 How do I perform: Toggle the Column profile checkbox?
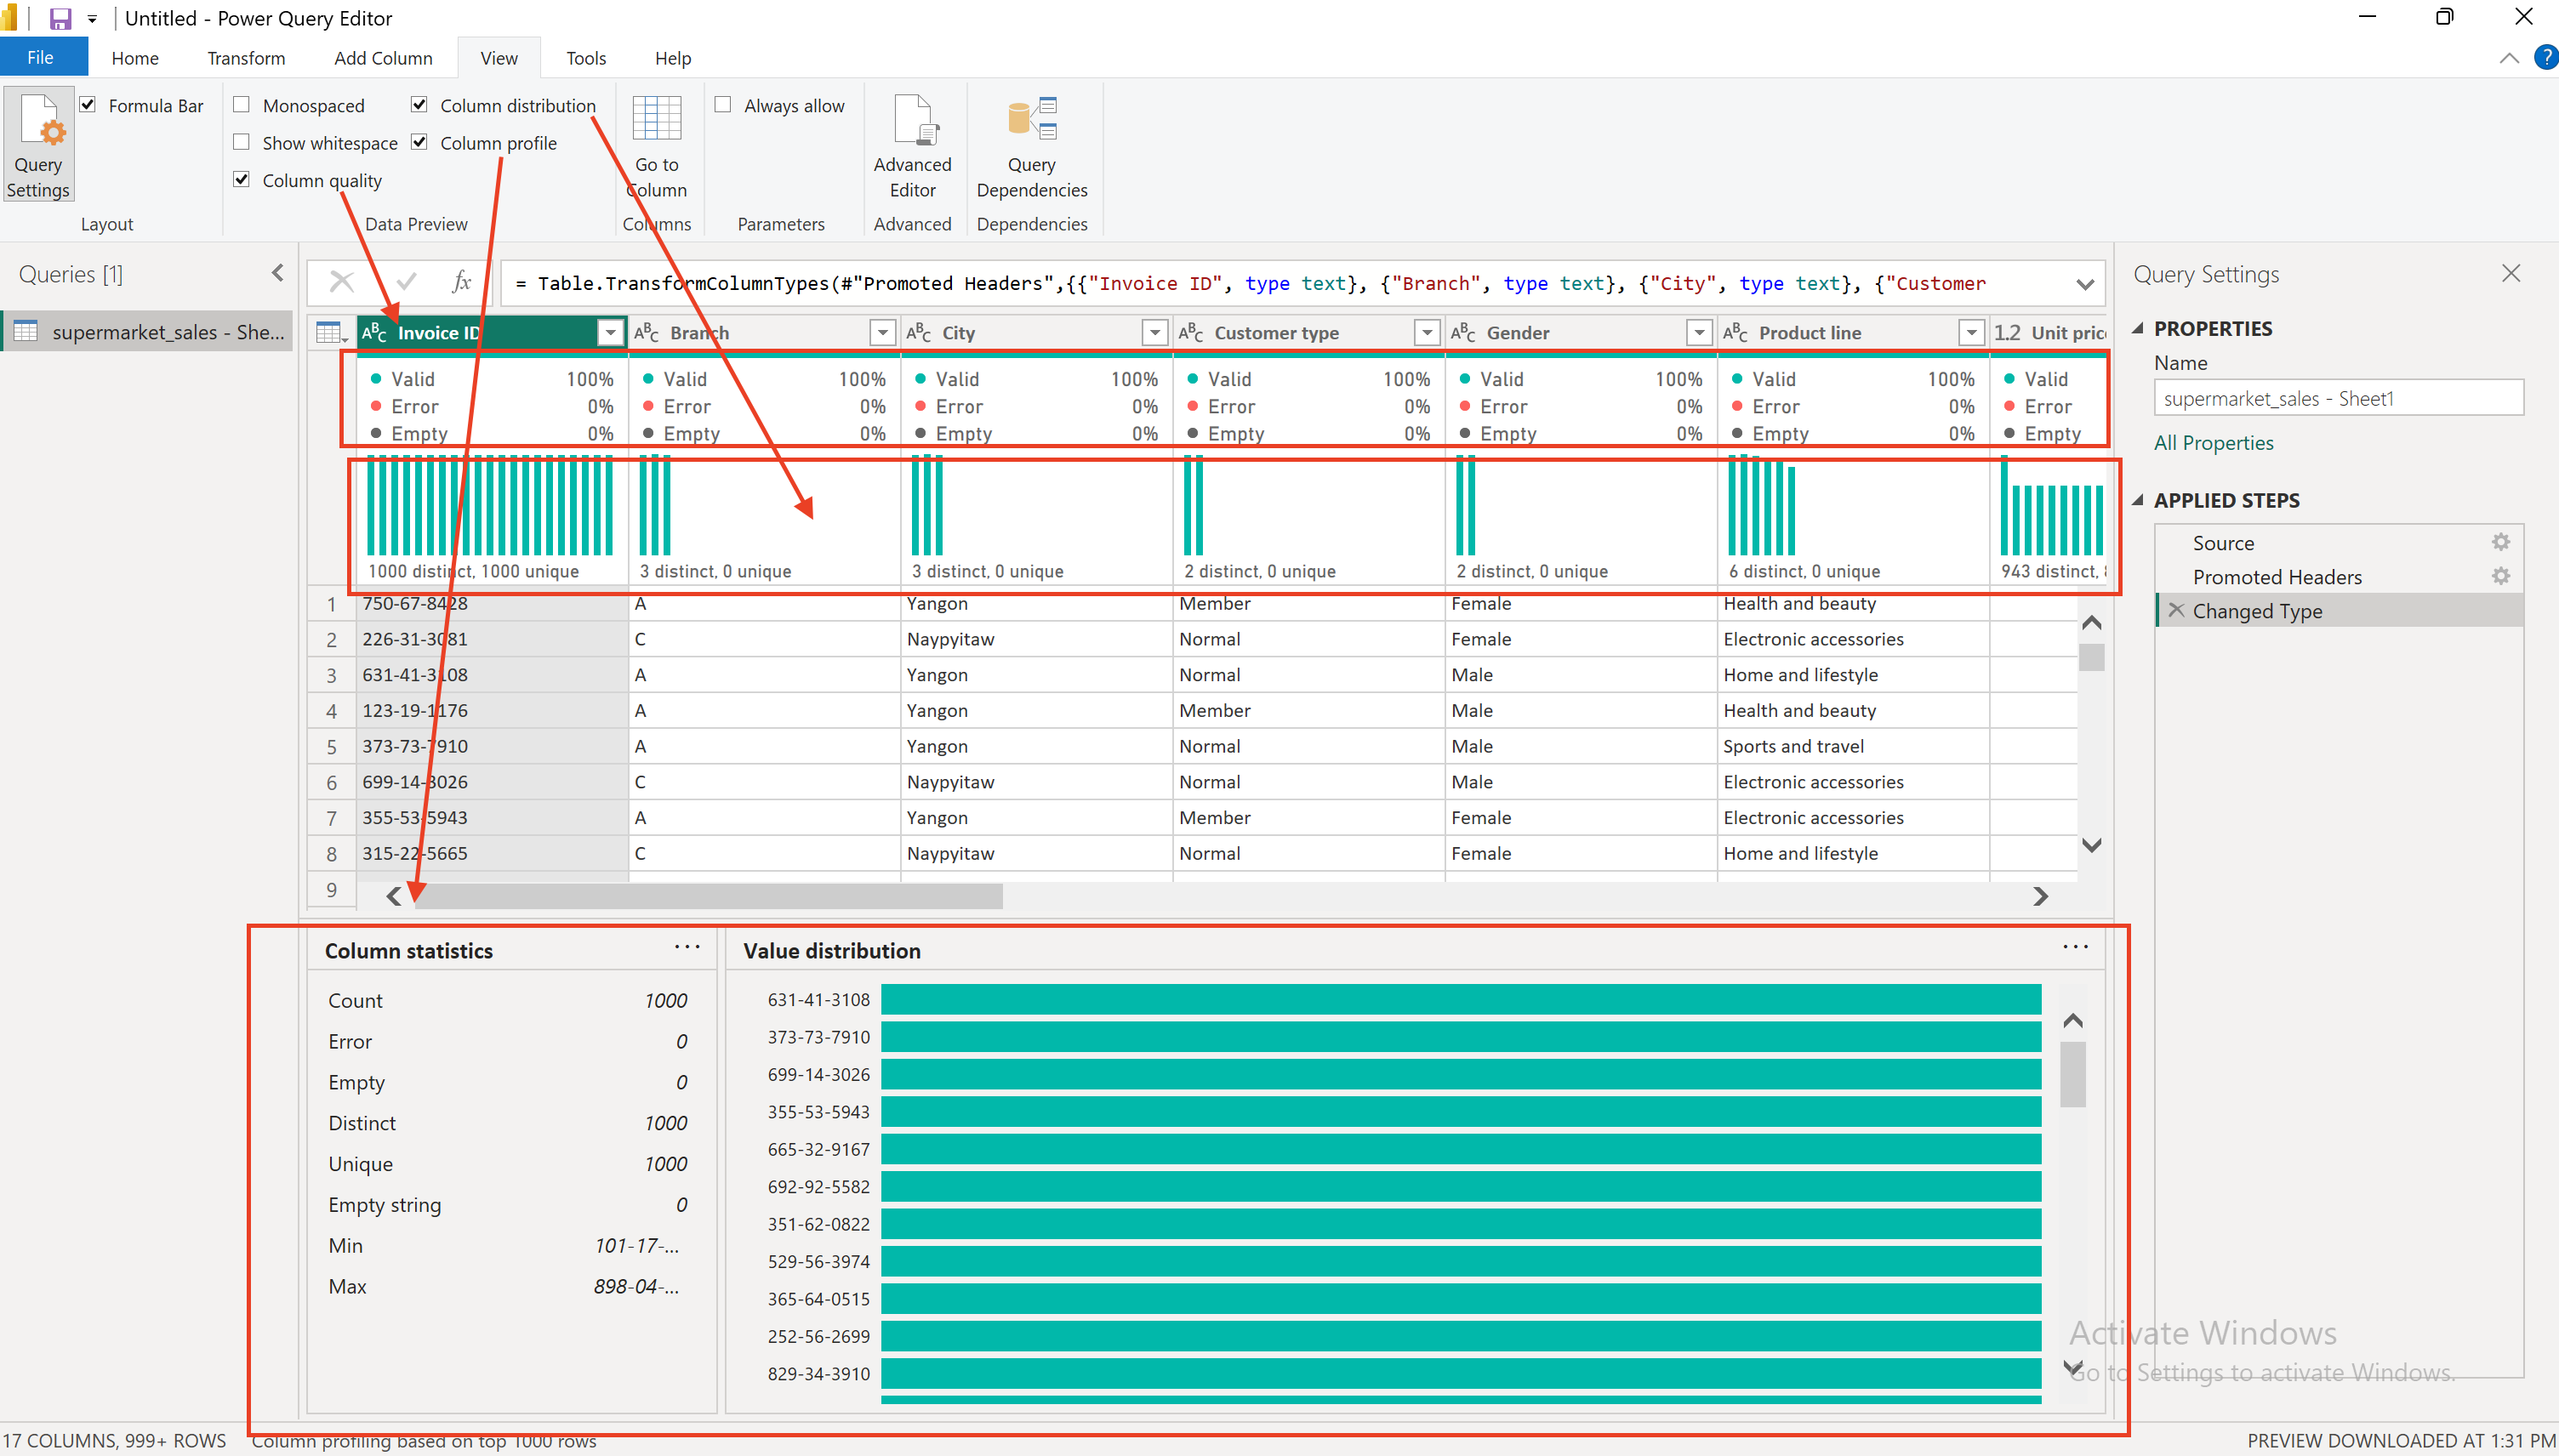[x=419, y=142]
